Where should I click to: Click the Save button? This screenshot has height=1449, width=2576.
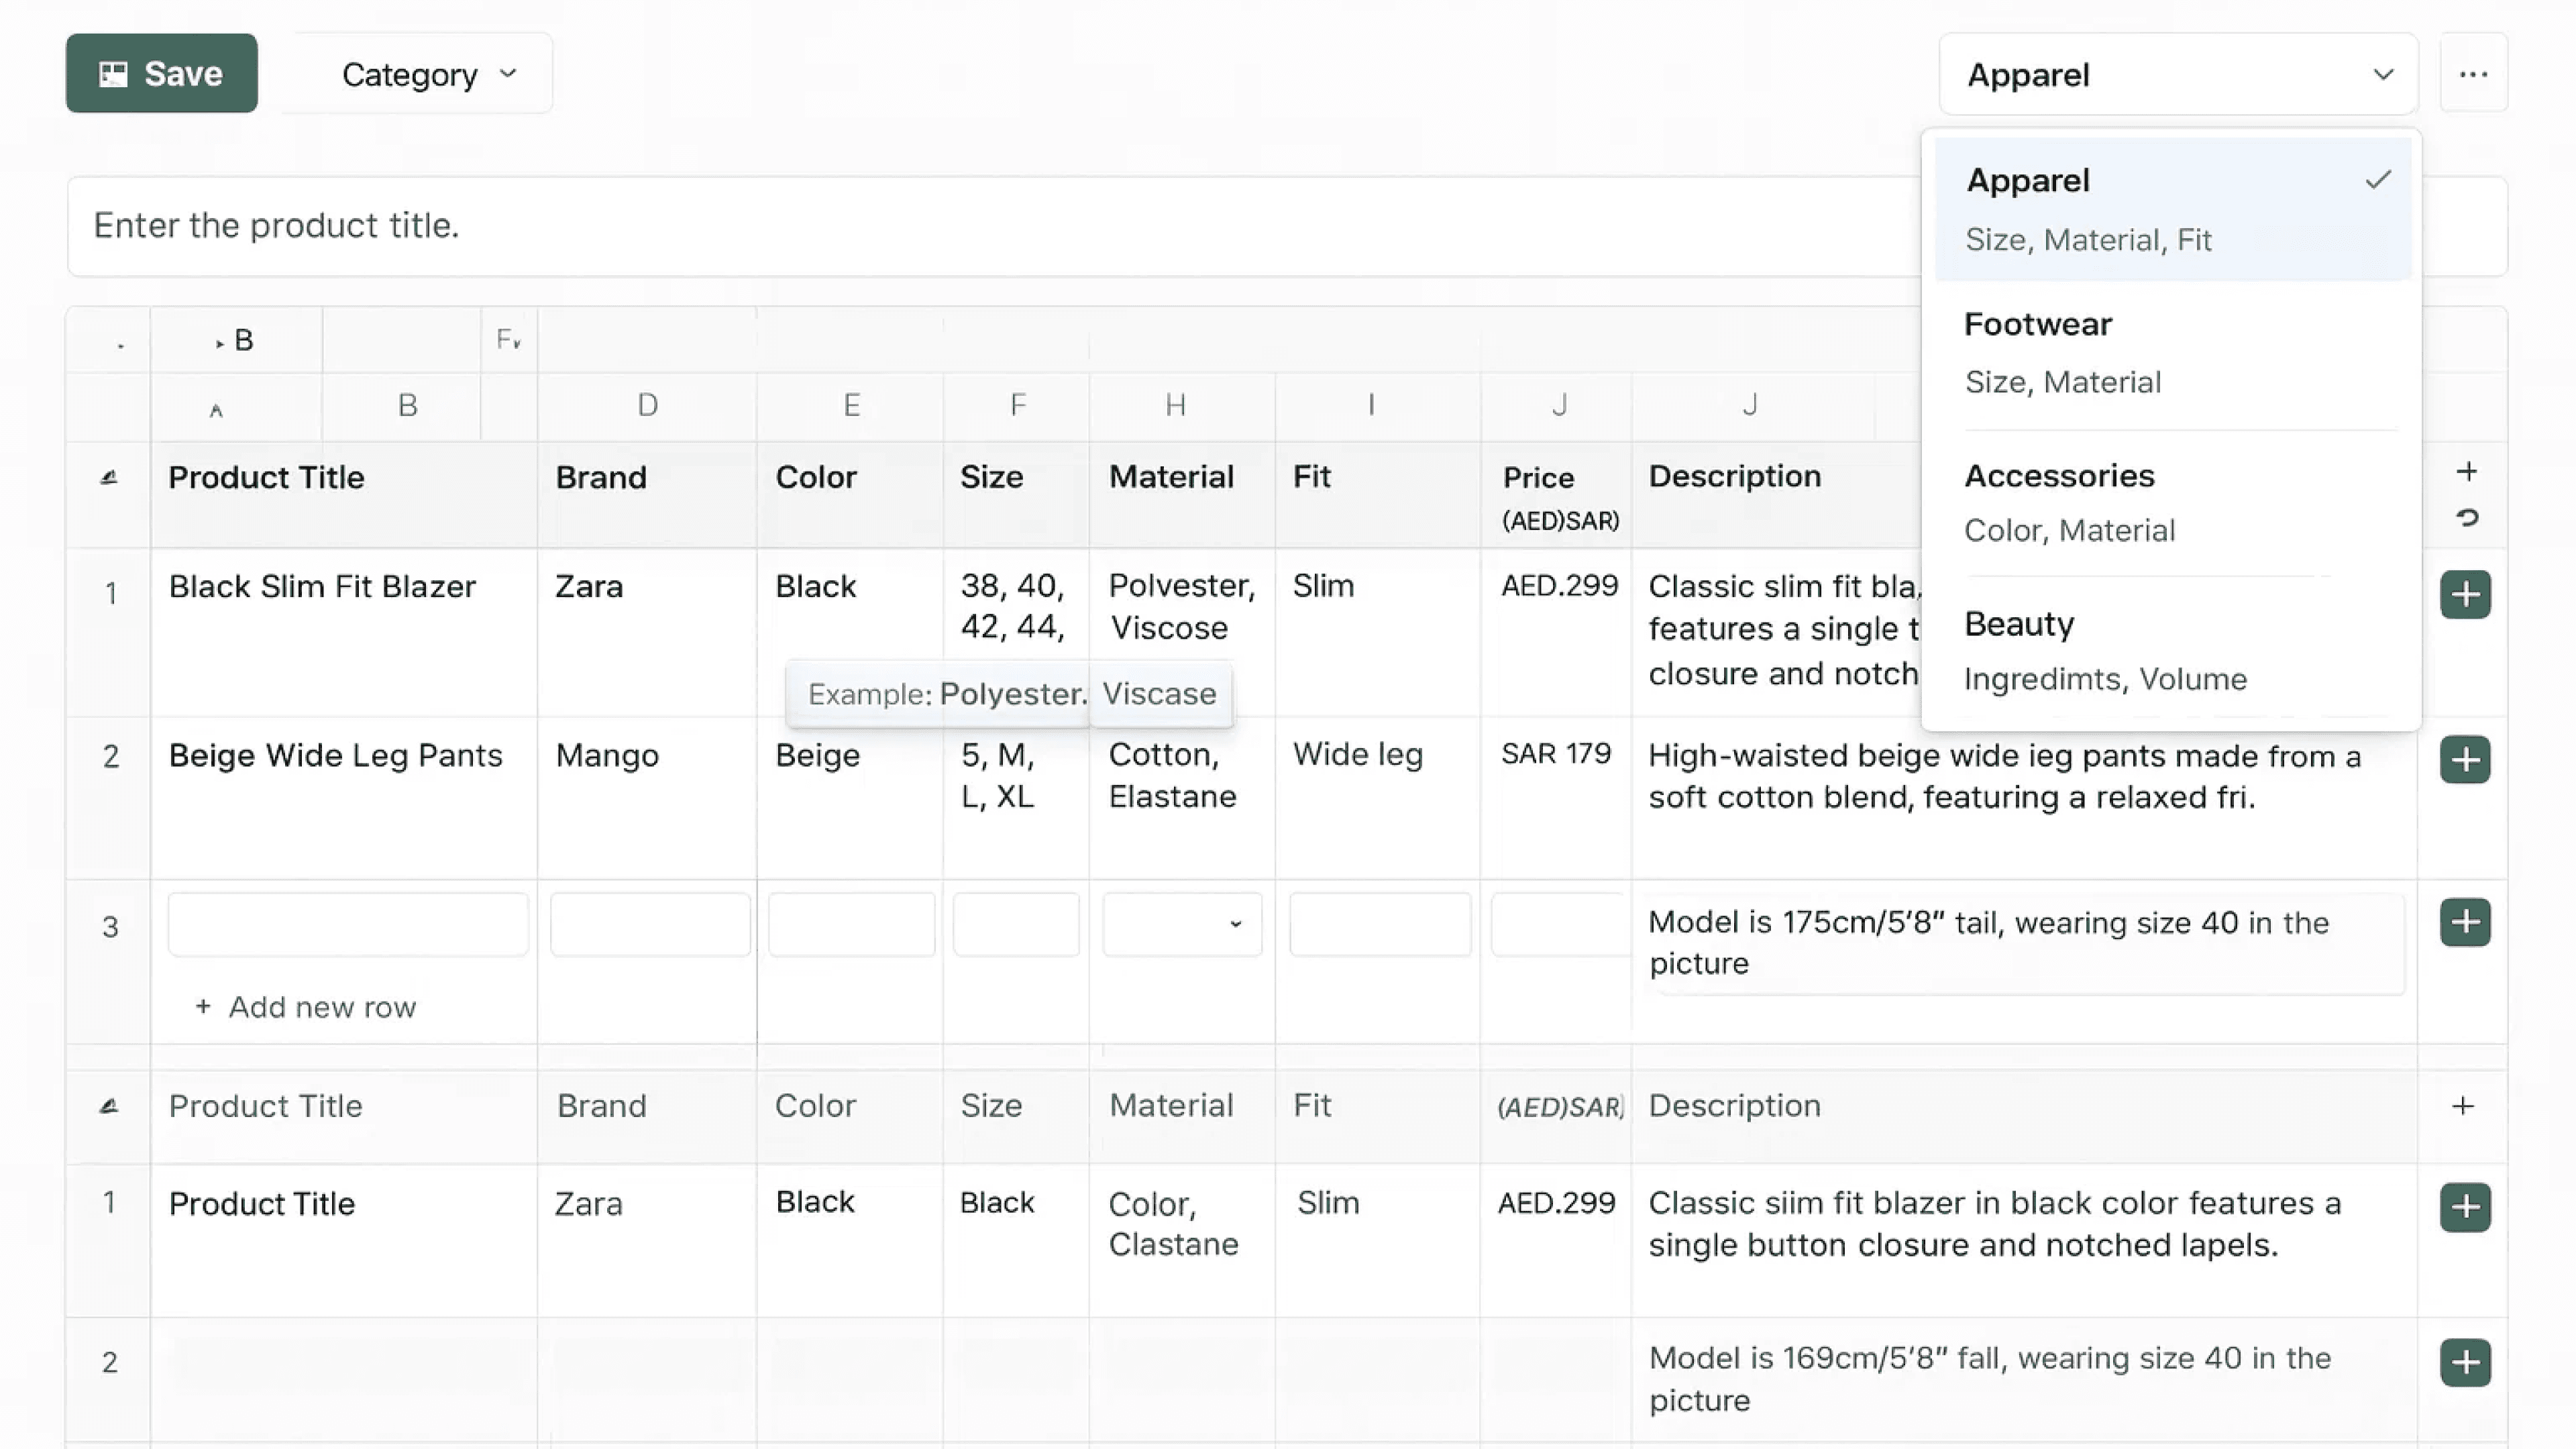161,74
